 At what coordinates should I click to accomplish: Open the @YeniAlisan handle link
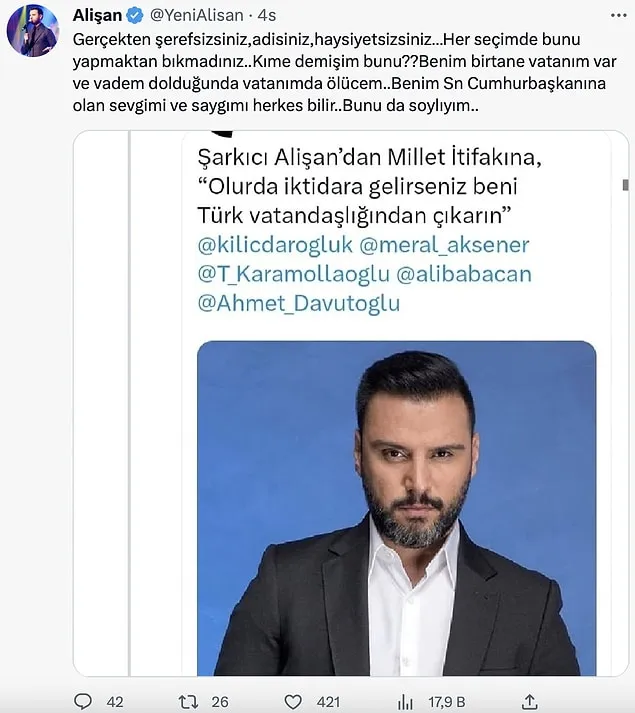pyautogui.click(x=194, y=16)
